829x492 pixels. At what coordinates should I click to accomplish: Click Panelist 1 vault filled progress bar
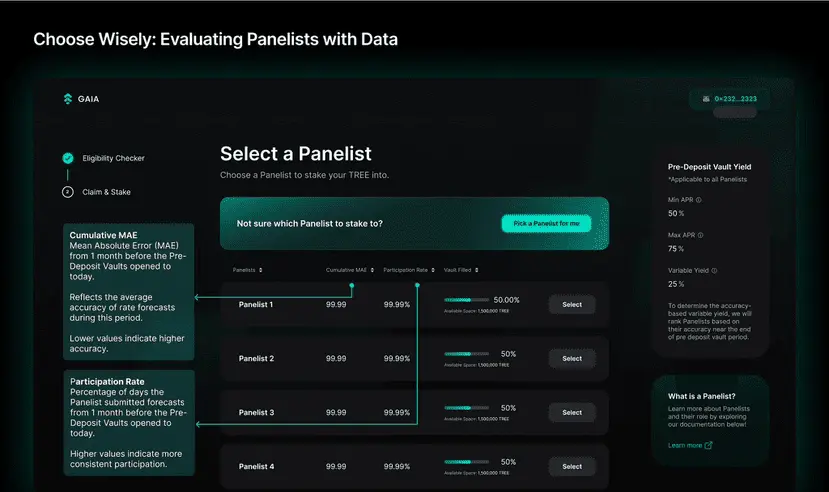[x=466, y=300]
